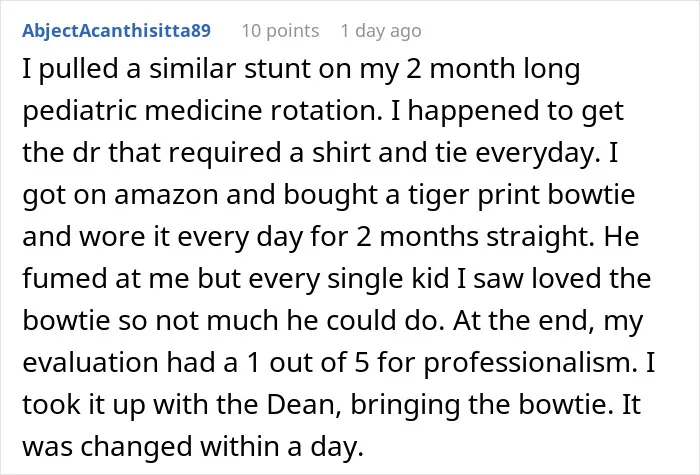Click the word within in the last line
Screen dimensions: 700x475
(x=239, y=446)
